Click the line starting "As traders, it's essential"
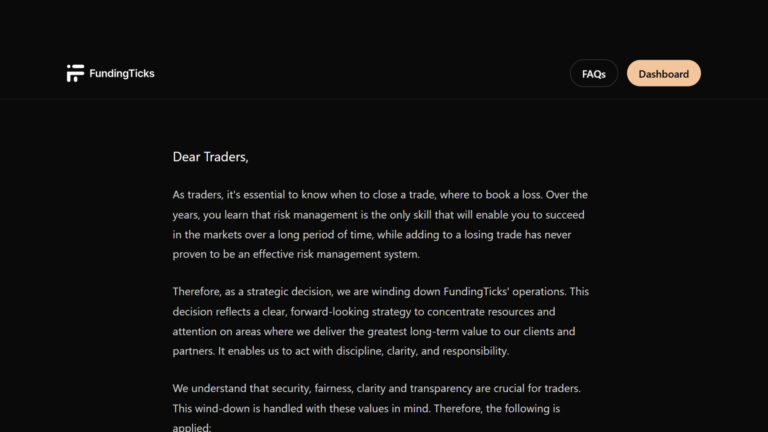768x432 pixels. pyautogui.click(x=380, y=195)
